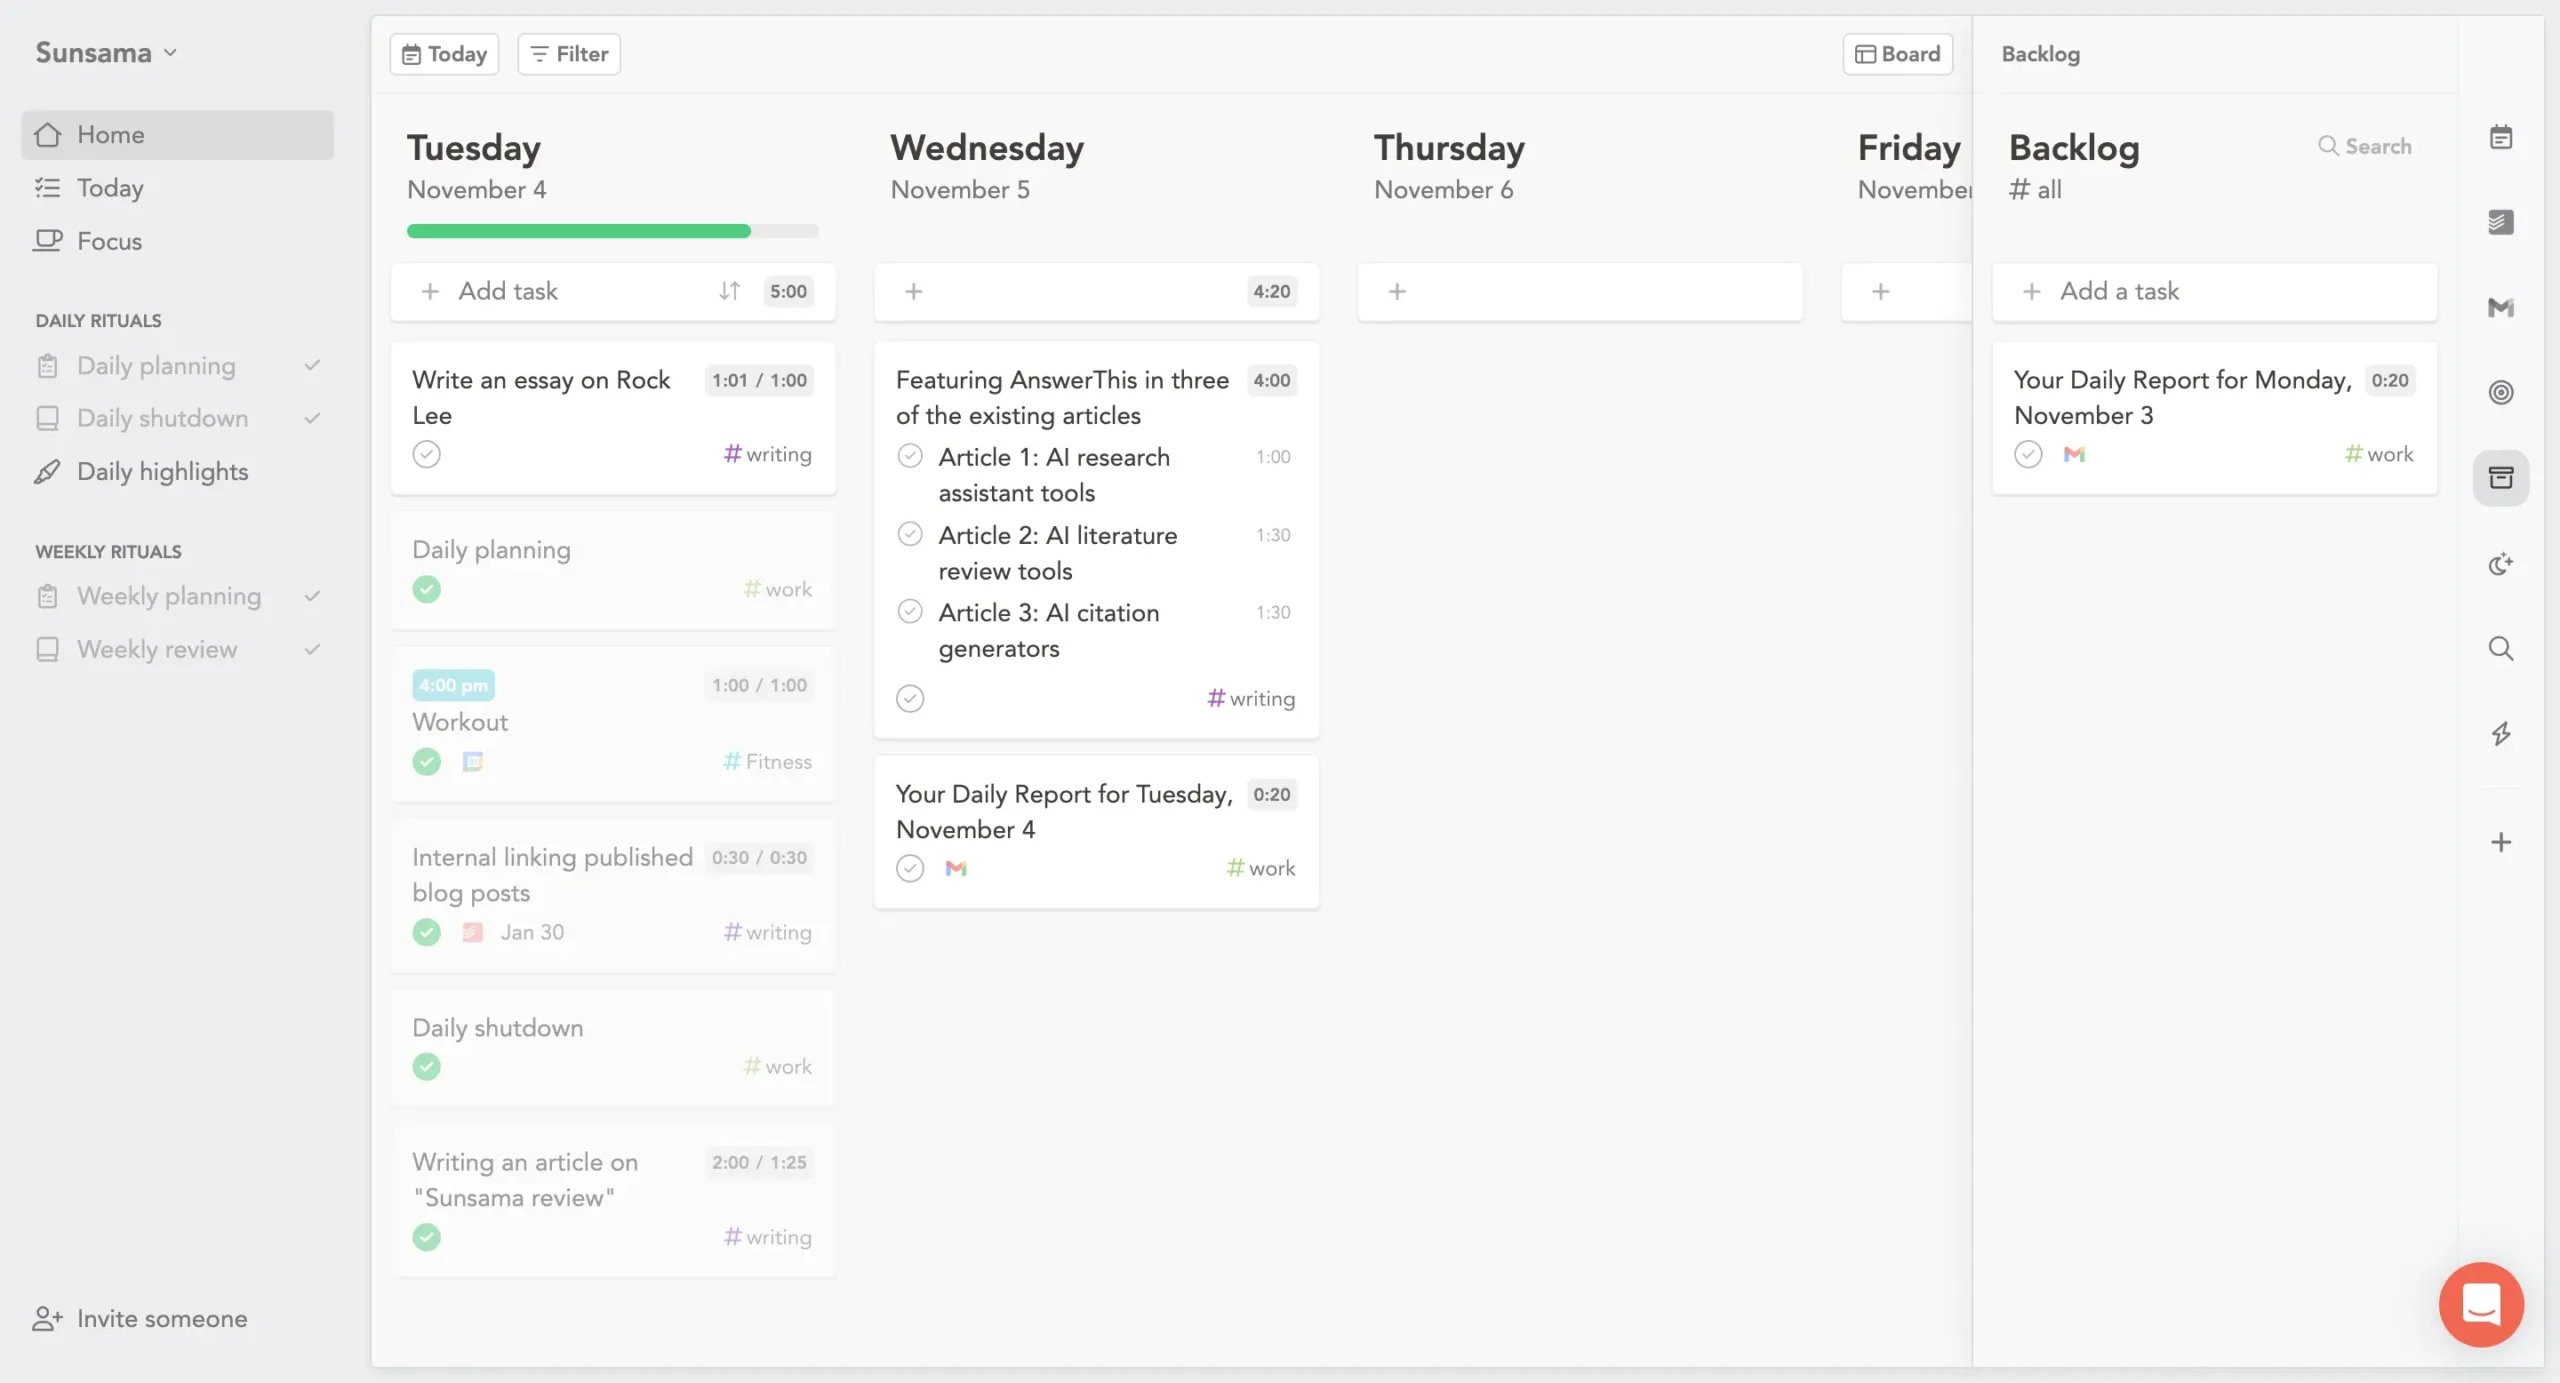Check off Article 1: AI research assistant tools
Image resolution: width=2560 pixels, height=1383 pixels.
tap(910, 457)
